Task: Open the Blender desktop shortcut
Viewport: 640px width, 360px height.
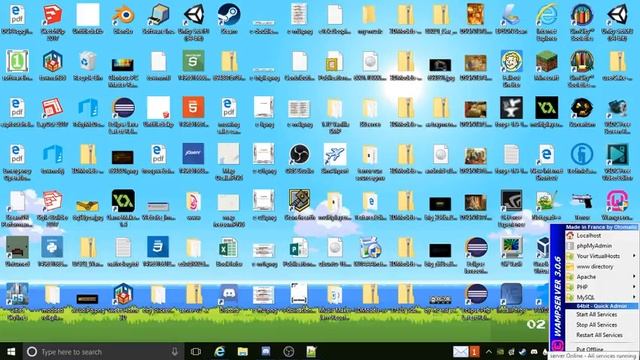Action: click(123, 15)
